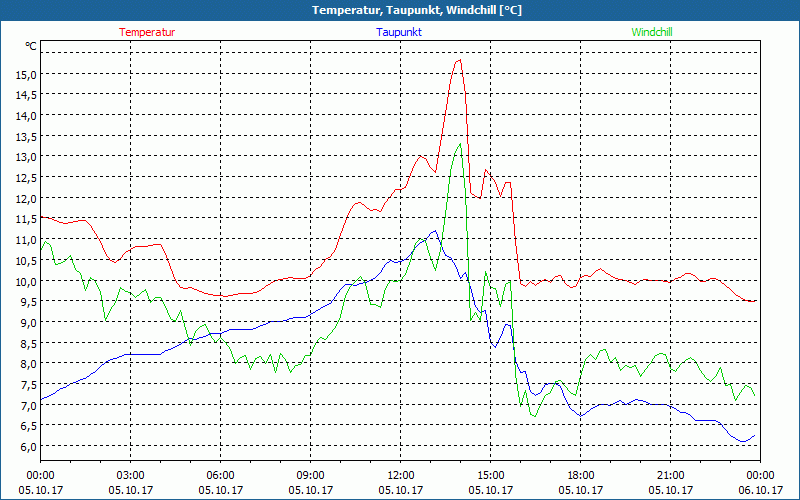Click the 9,0 y-axis value

(29, 322)
